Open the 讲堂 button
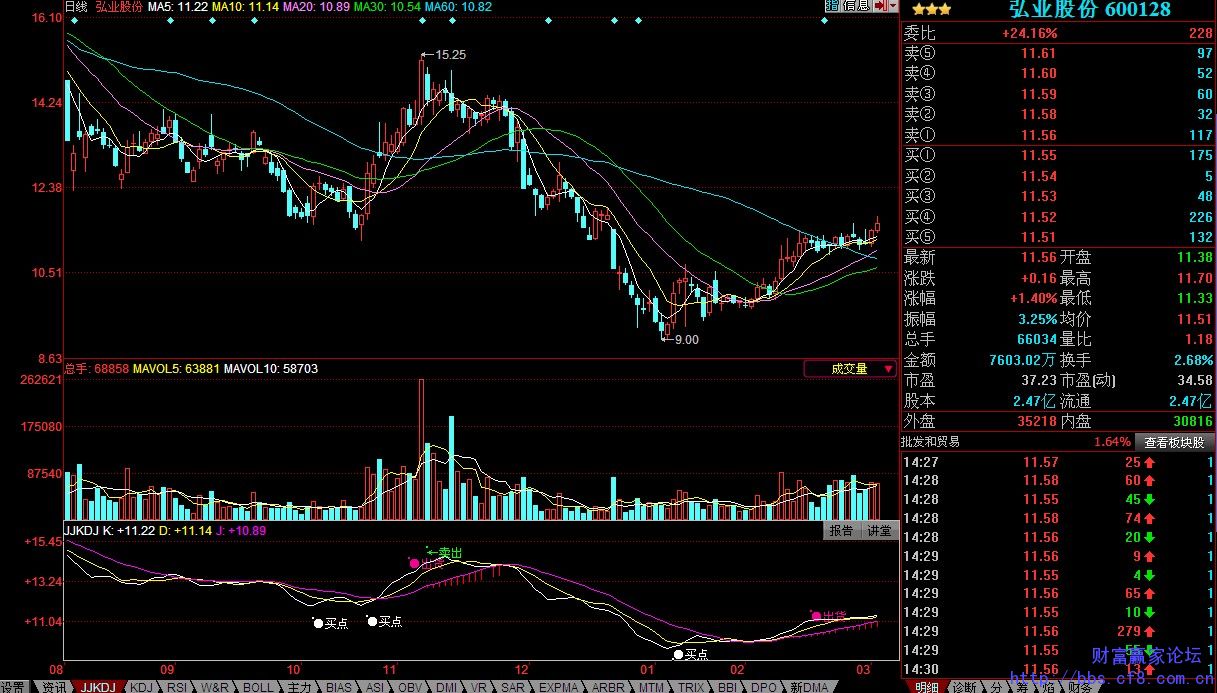Viewport: 1217px width, 693px height. [879, 530]
